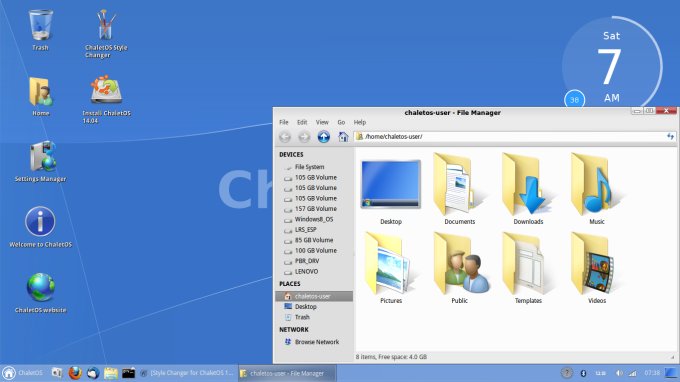This screenshot has height=382, width=680.
Task: Launch the terminal from the taskbar
Action: [128, 373]
